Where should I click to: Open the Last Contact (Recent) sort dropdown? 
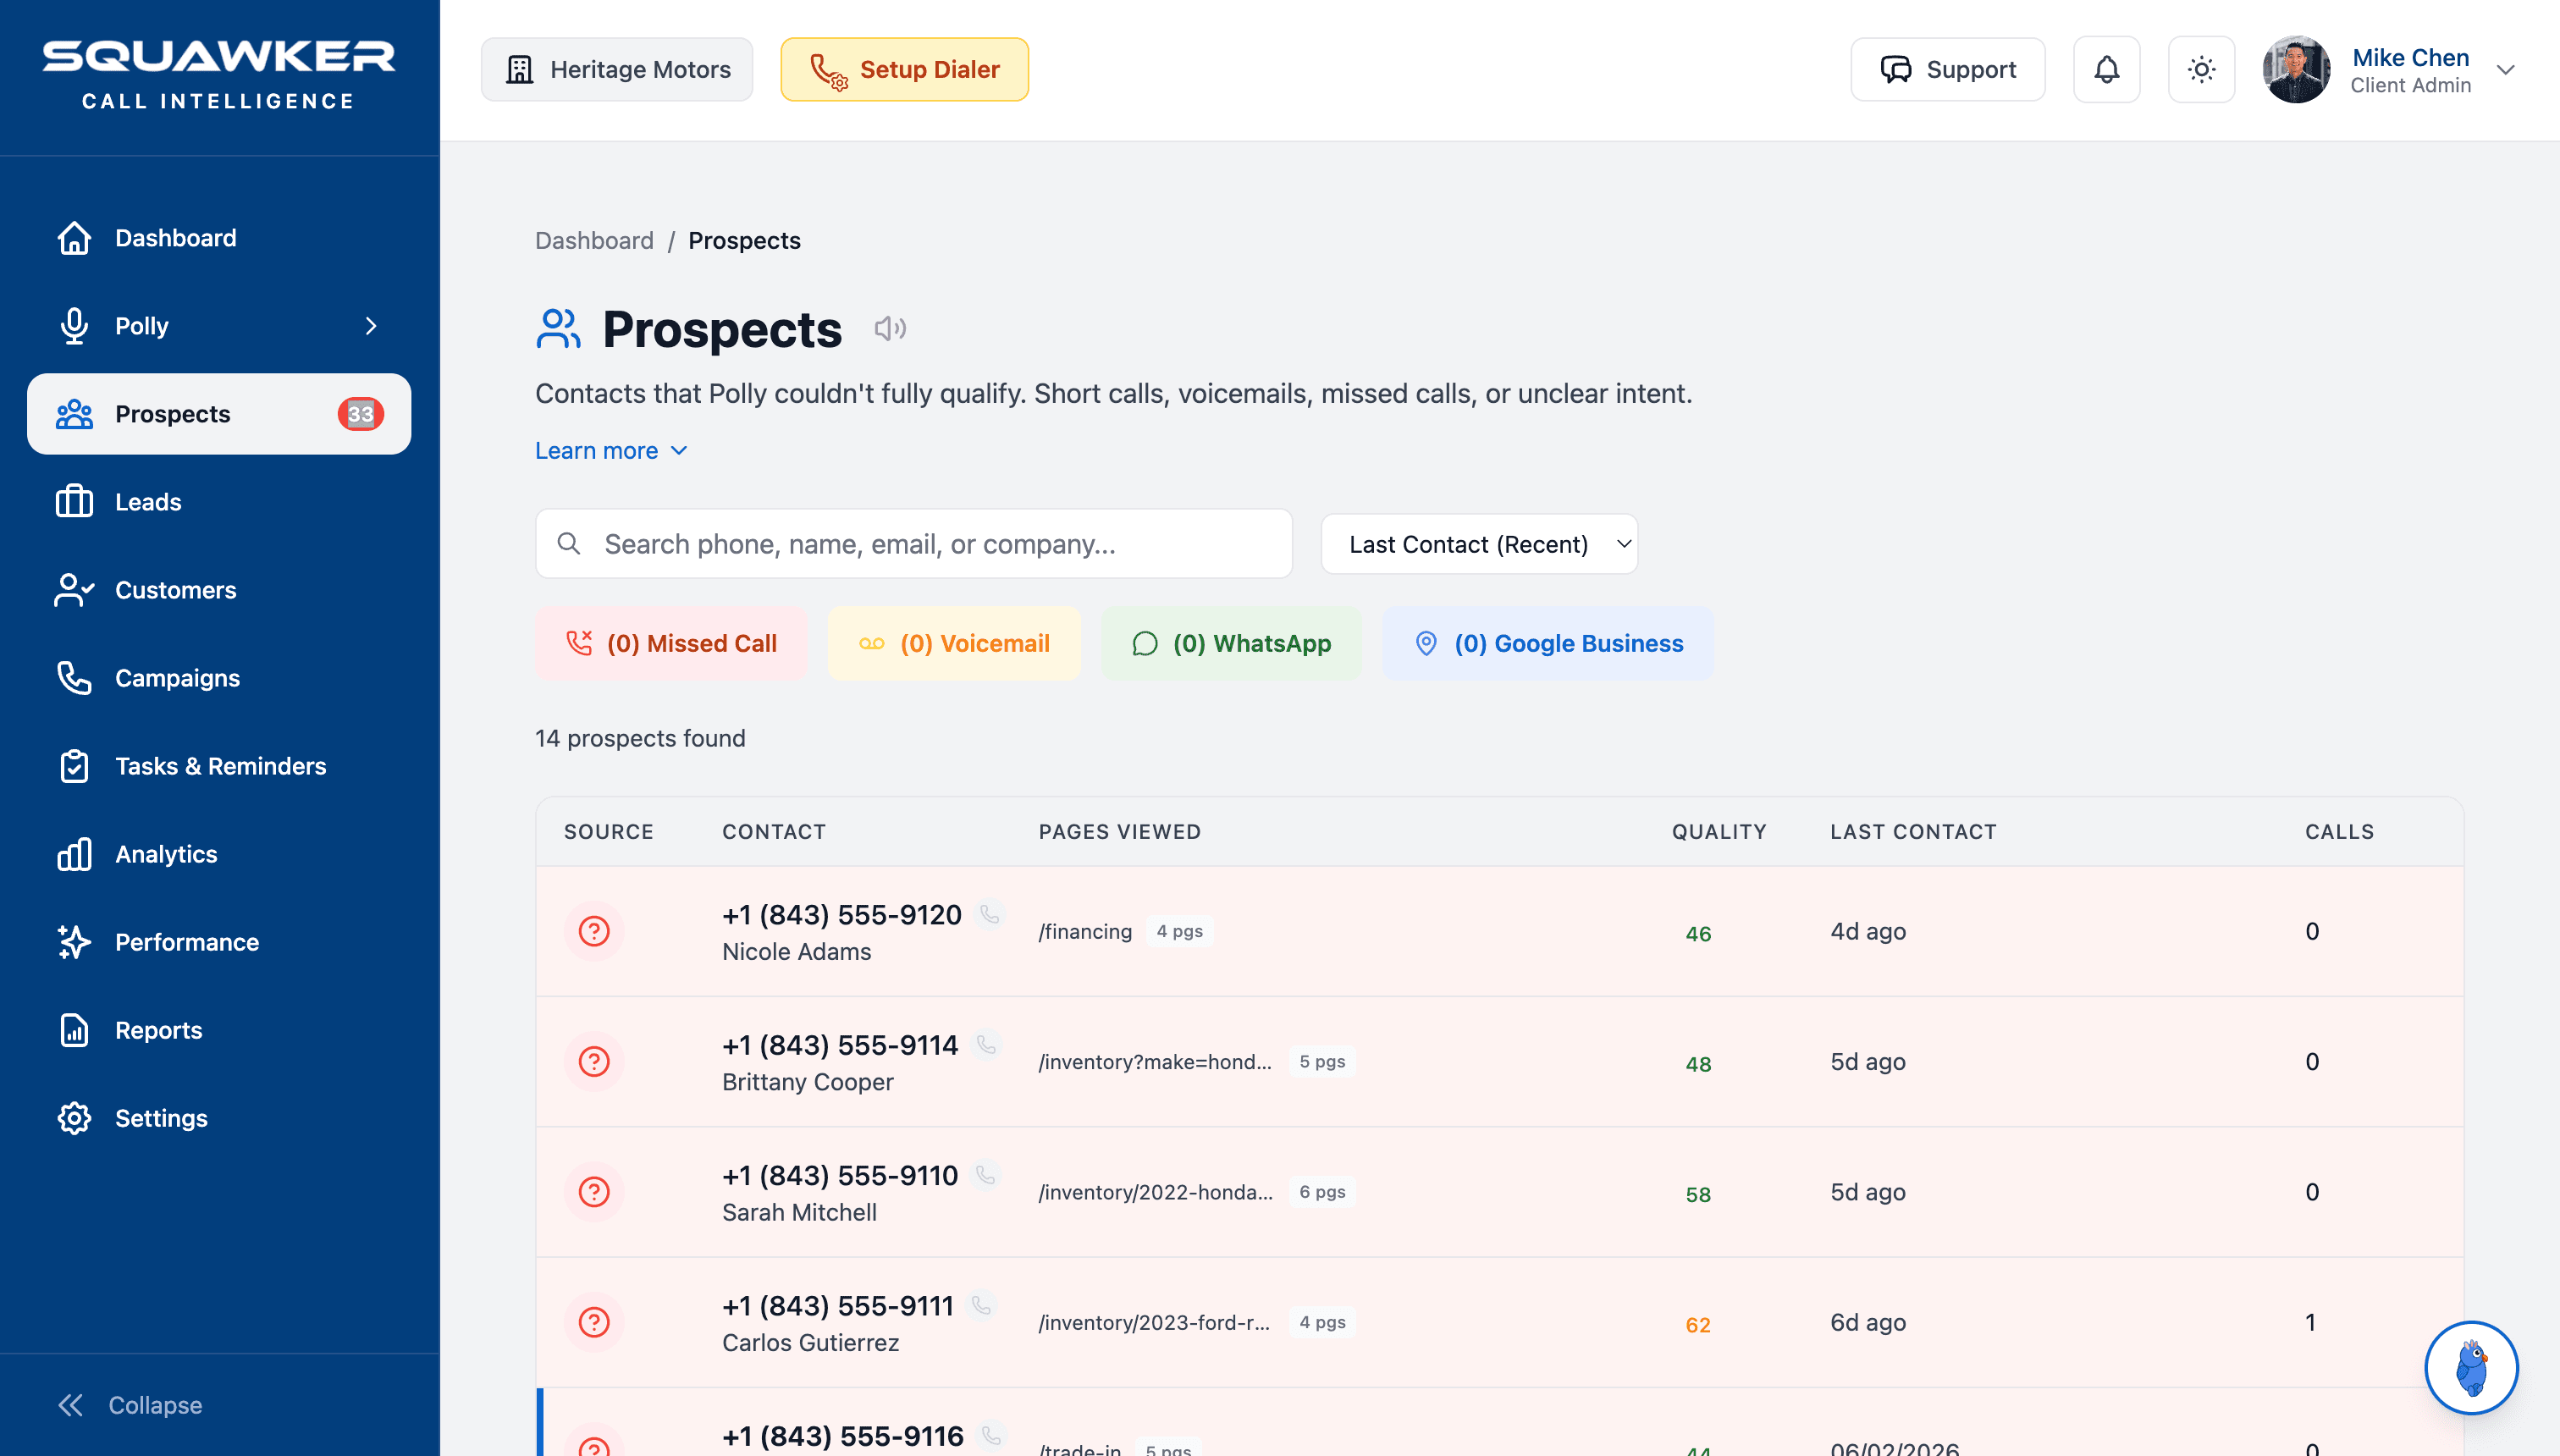click(x=1479, y=543)
